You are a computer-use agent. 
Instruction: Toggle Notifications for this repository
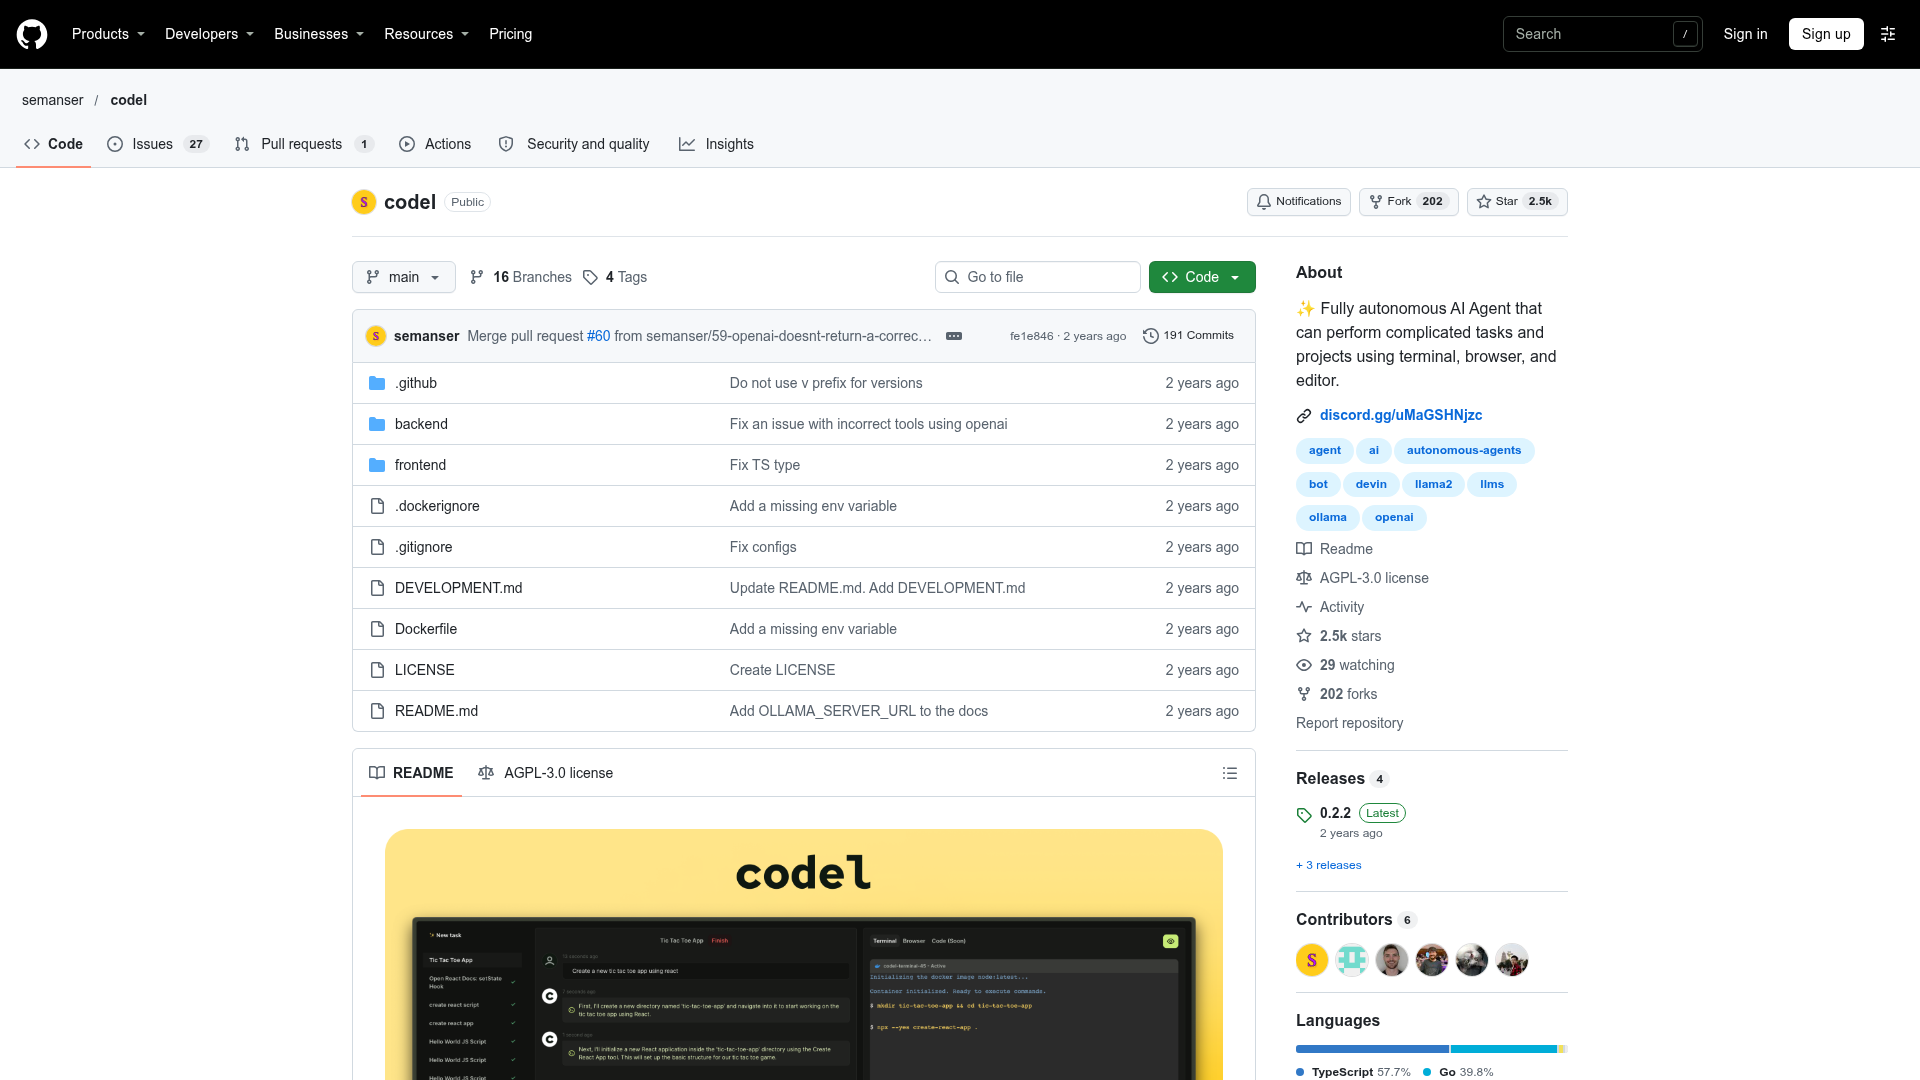click(1299, 202)
